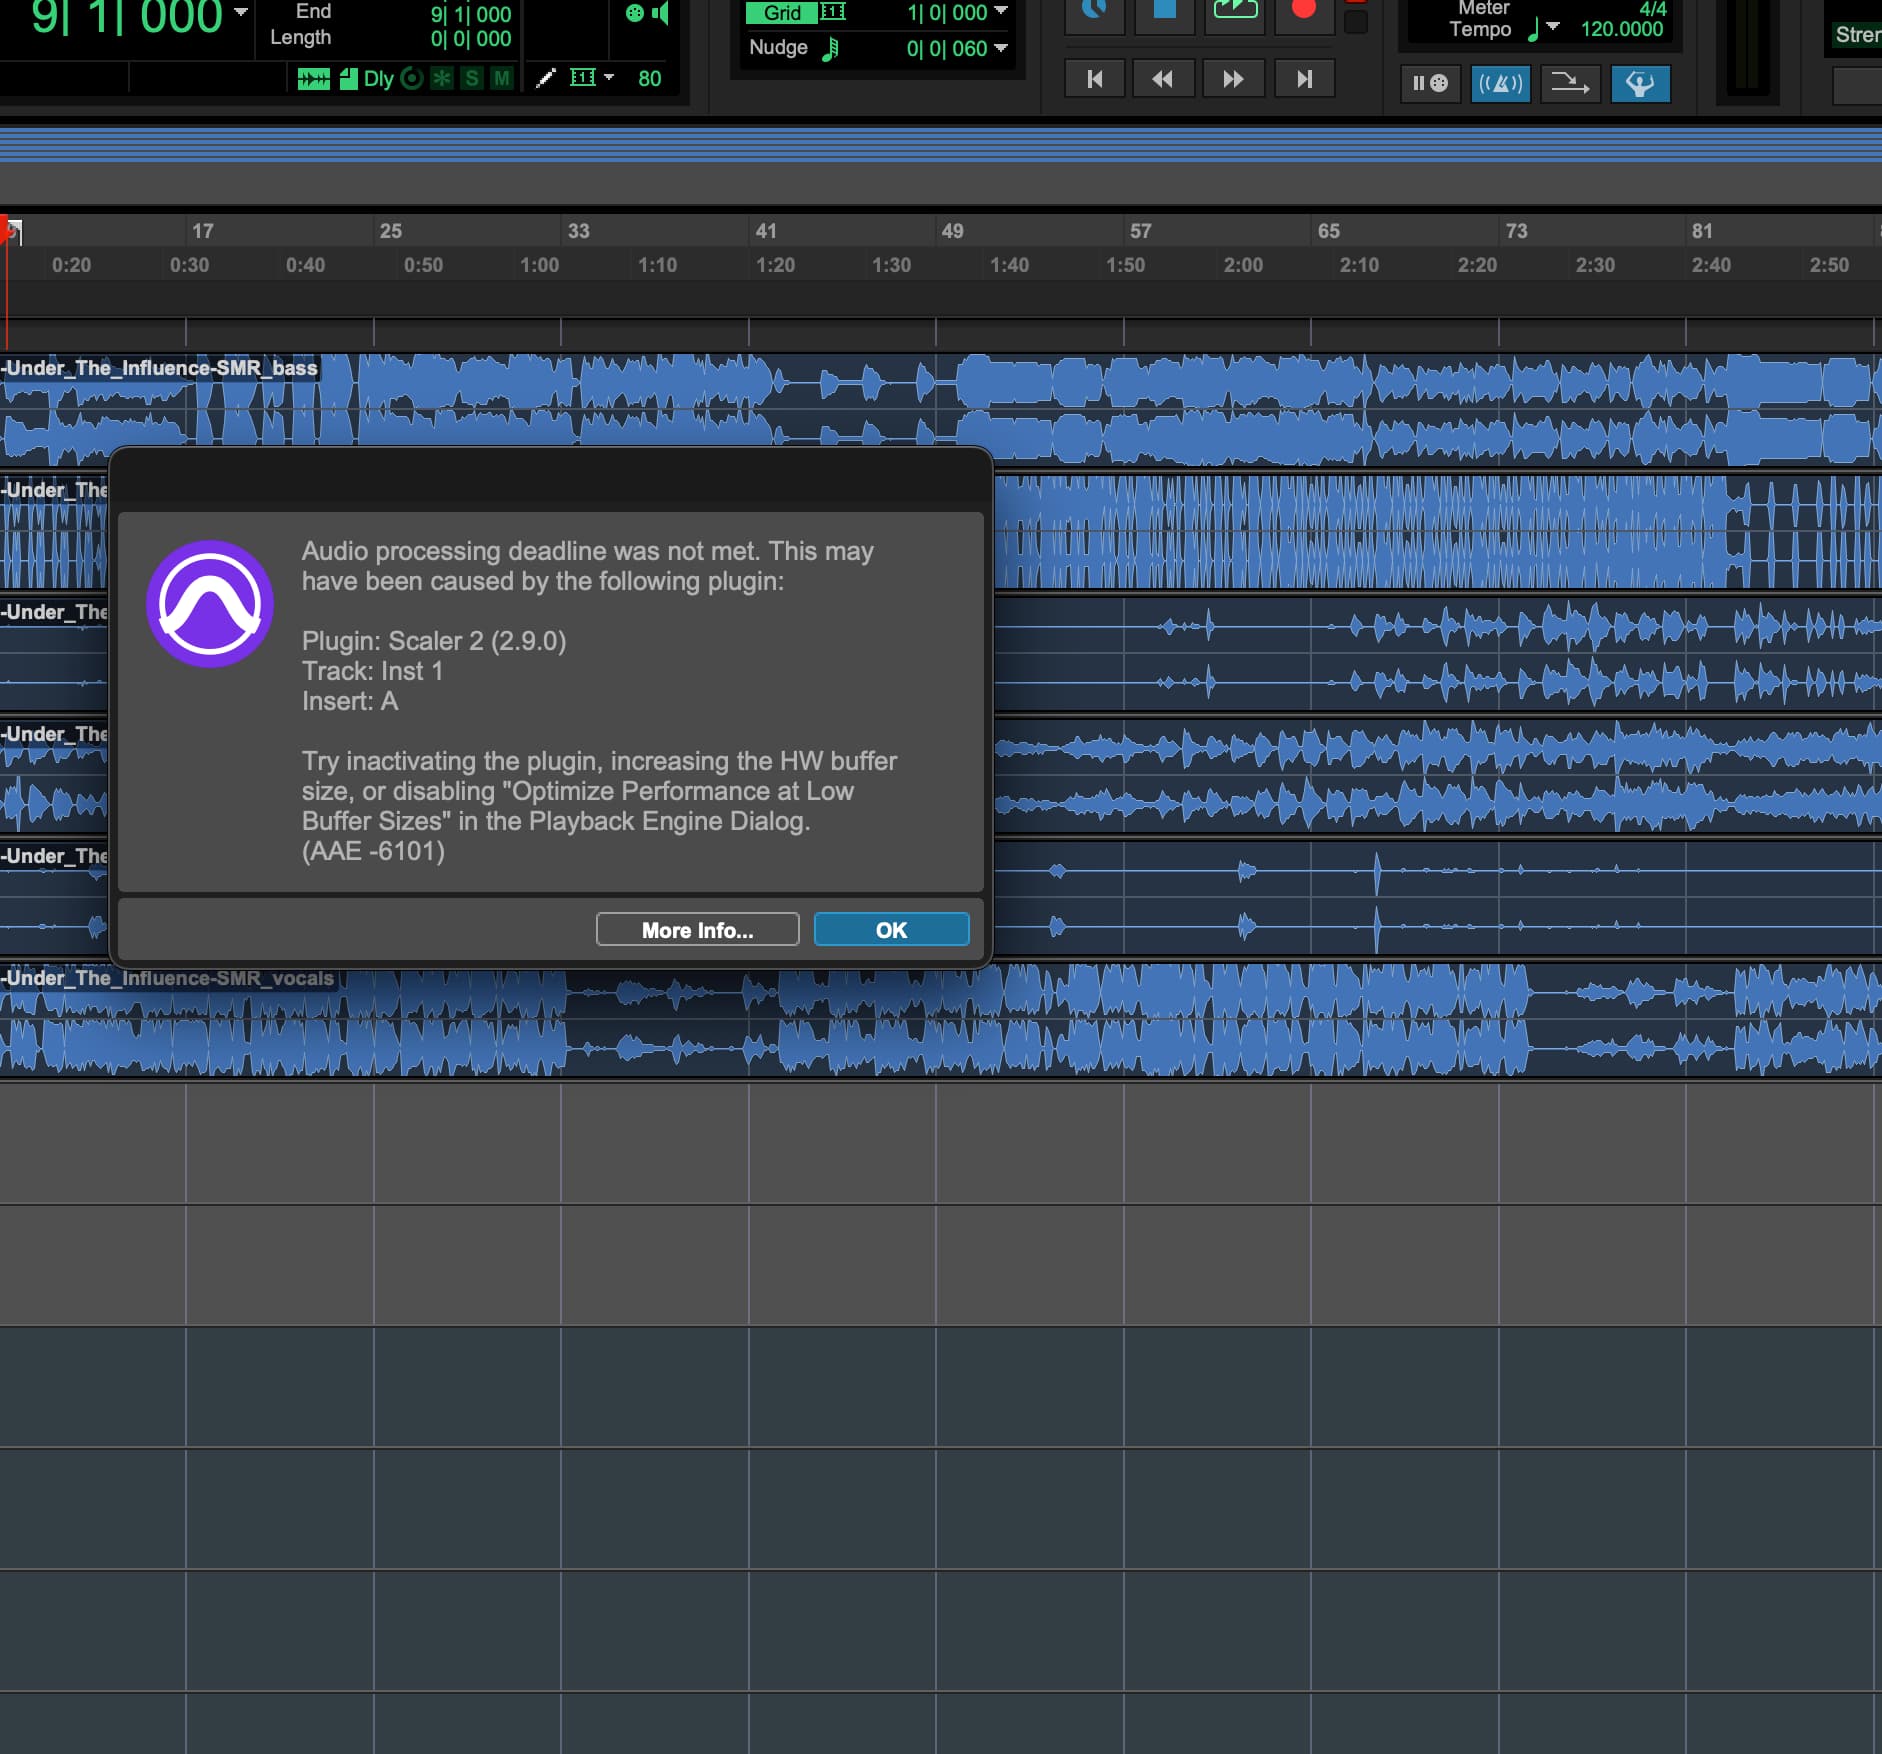Image resolution: width=1882 pixels, height=1754 pixels.
Task: Click 1:00 in the min:secs ruler
Action: pyautogui.click(x=539, y=265)
